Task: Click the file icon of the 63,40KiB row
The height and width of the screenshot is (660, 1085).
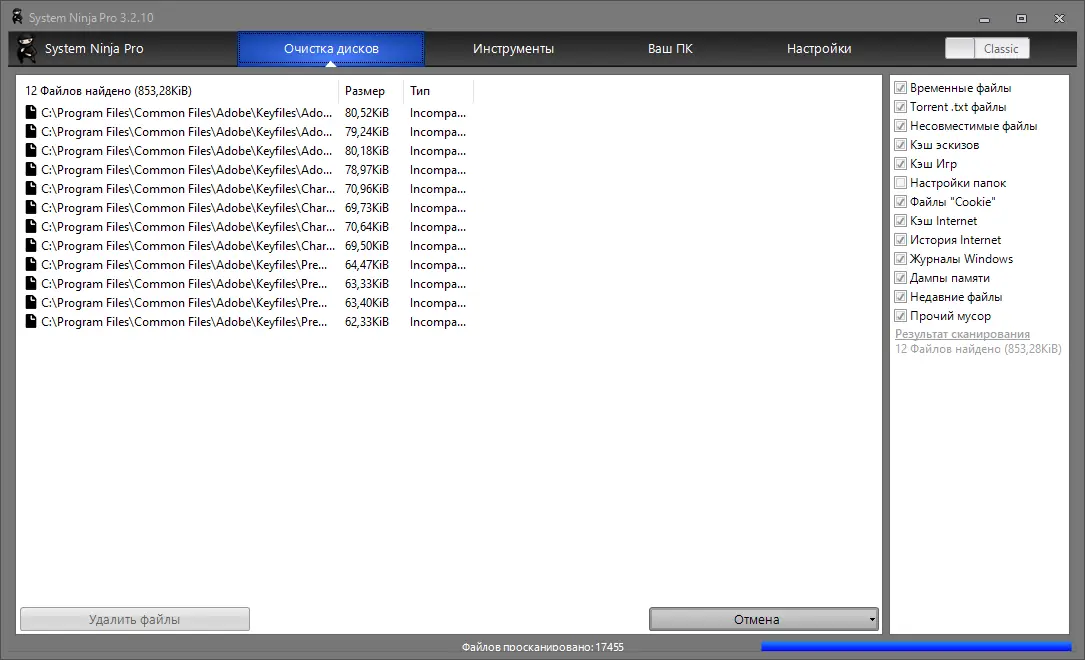Action: [30, 302]
